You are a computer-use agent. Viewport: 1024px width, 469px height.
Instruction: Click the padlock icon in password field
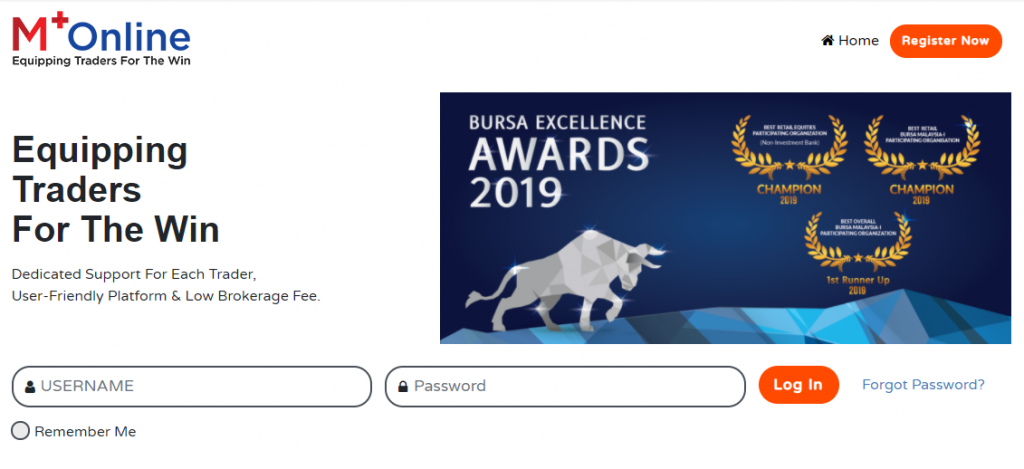[x=403, y=387]
